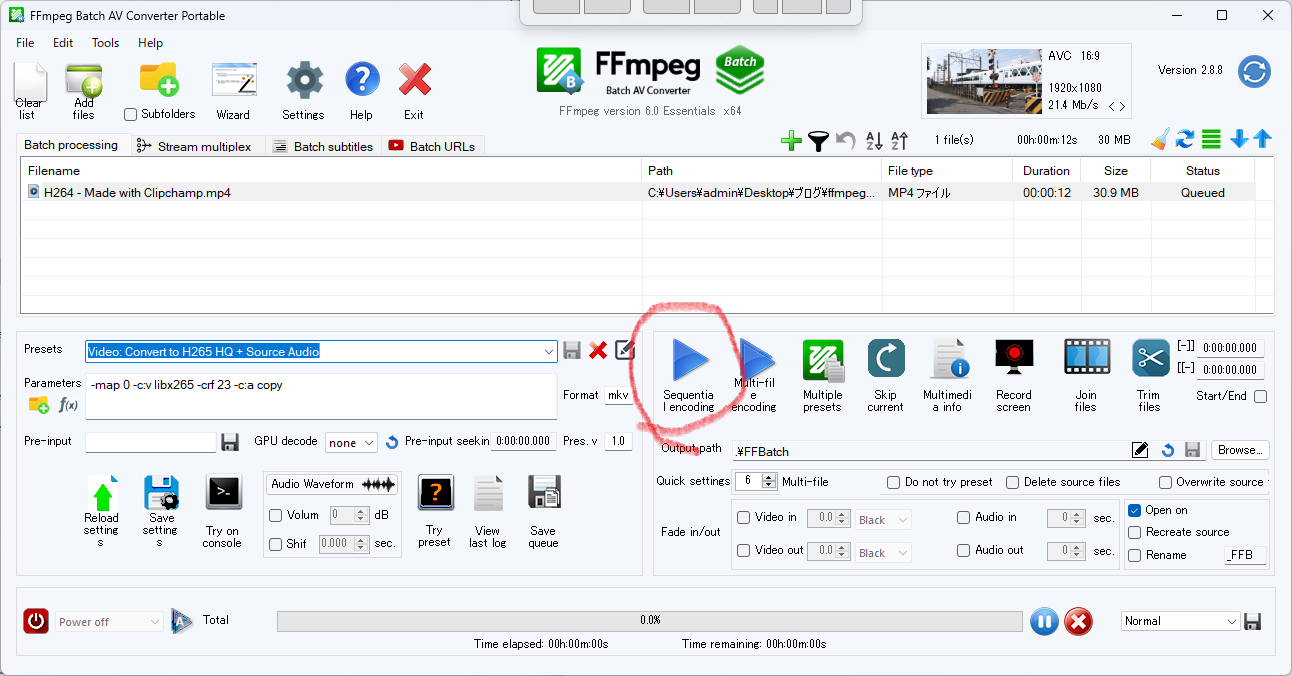Toggle the Delete source files checkbox
This screenshot has height=676, width=1292.
(x=1013, y=482)
